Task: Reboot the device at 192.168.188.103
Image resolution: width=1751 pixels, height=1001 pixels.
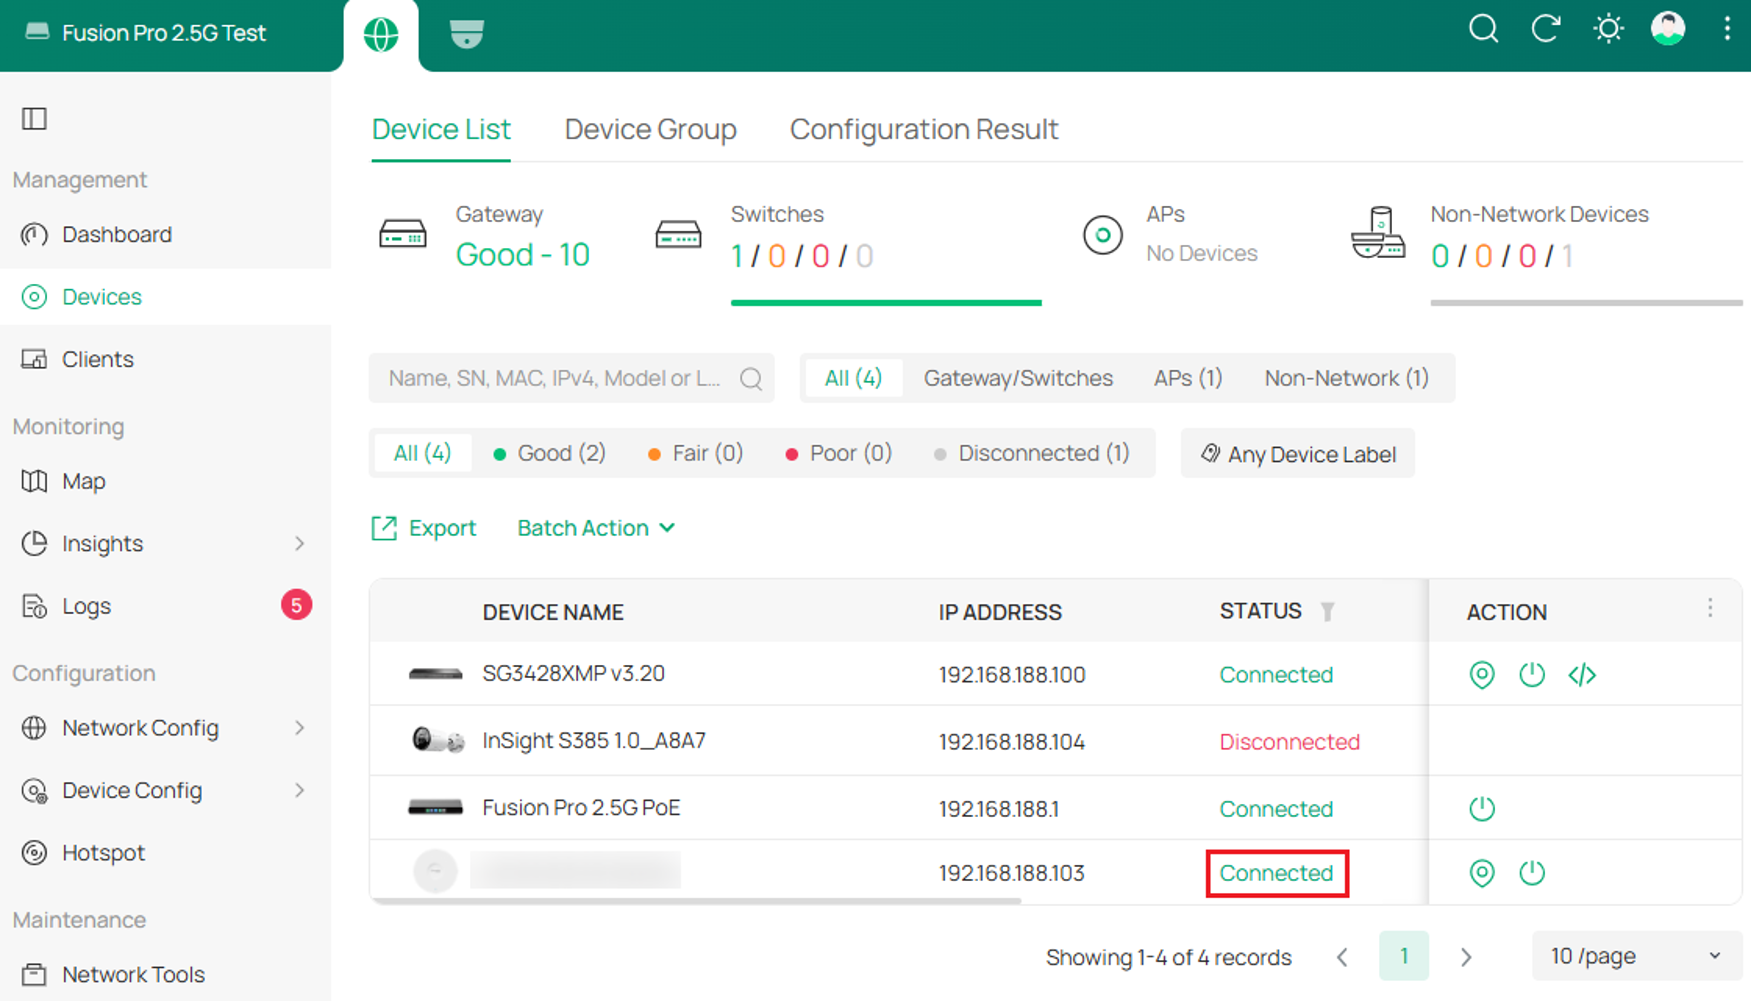Action: tap(1532, 873)
